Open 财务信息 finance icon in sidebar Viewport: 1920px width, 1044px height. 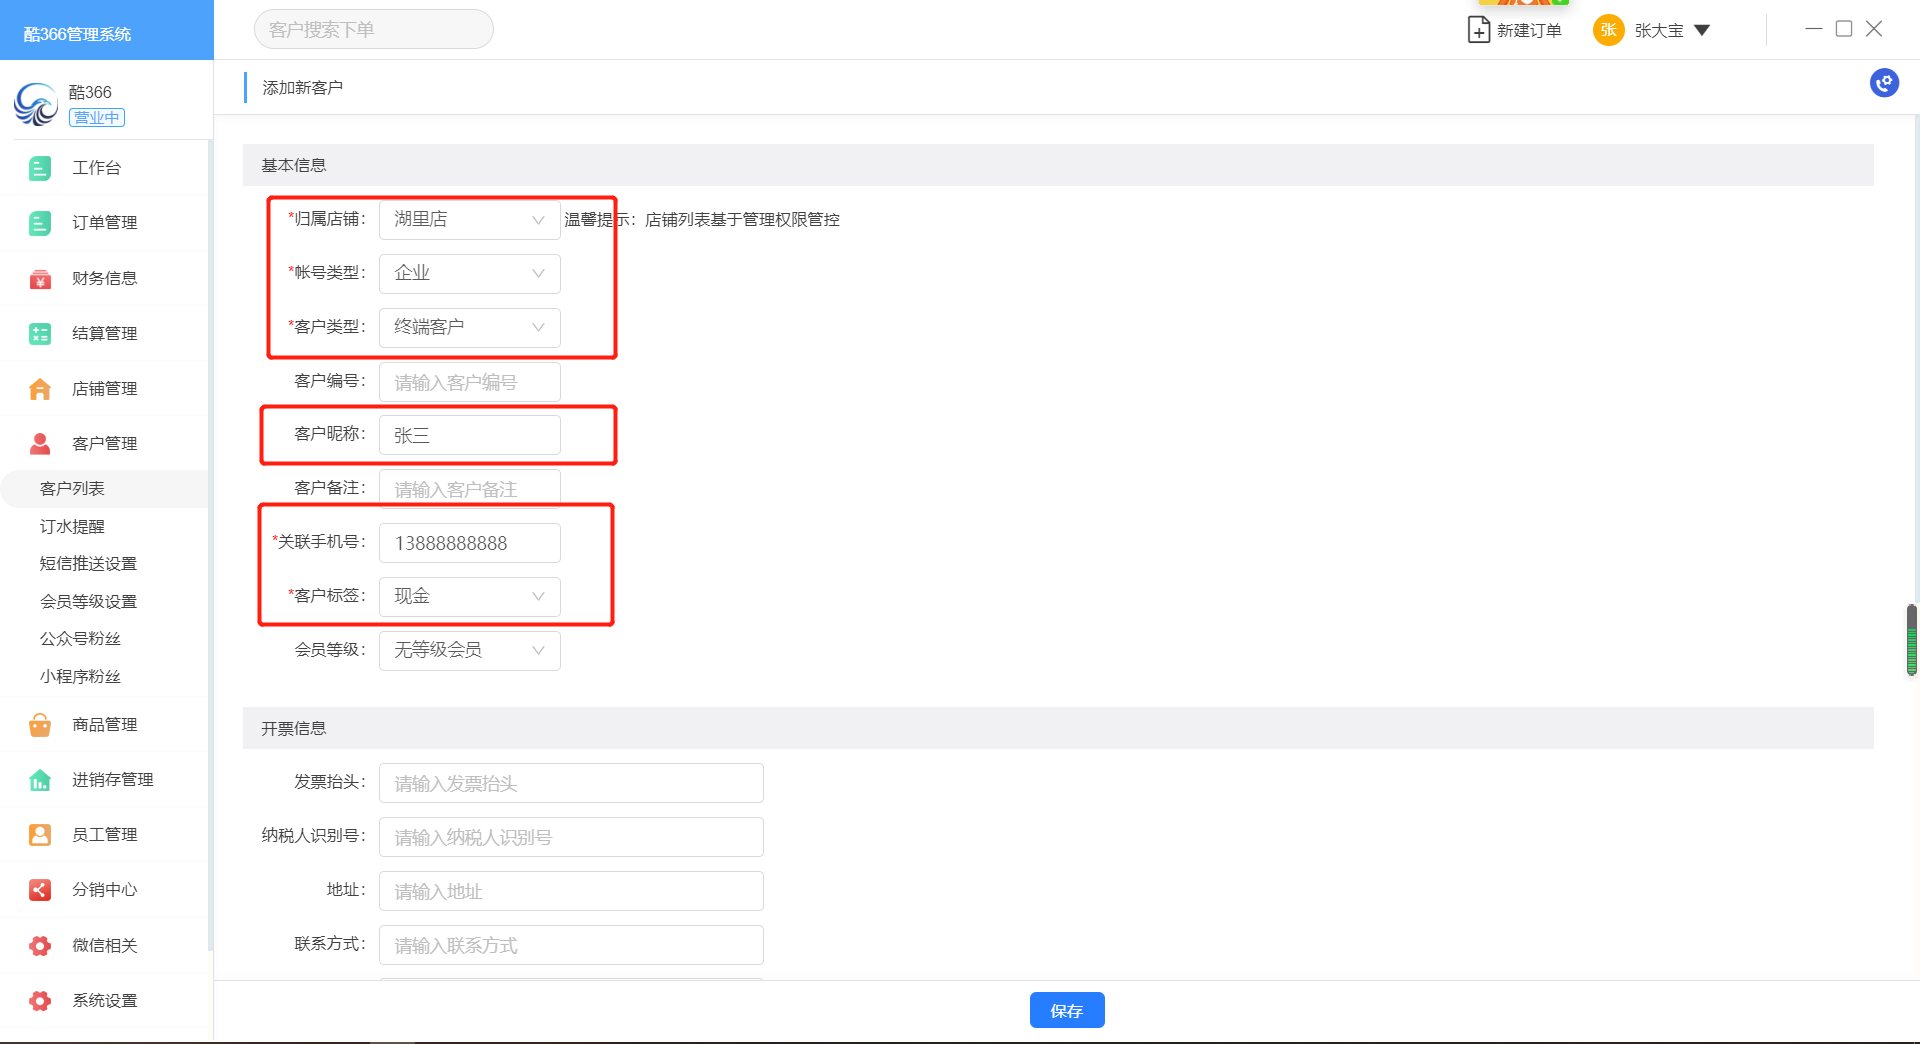(40, 279)
